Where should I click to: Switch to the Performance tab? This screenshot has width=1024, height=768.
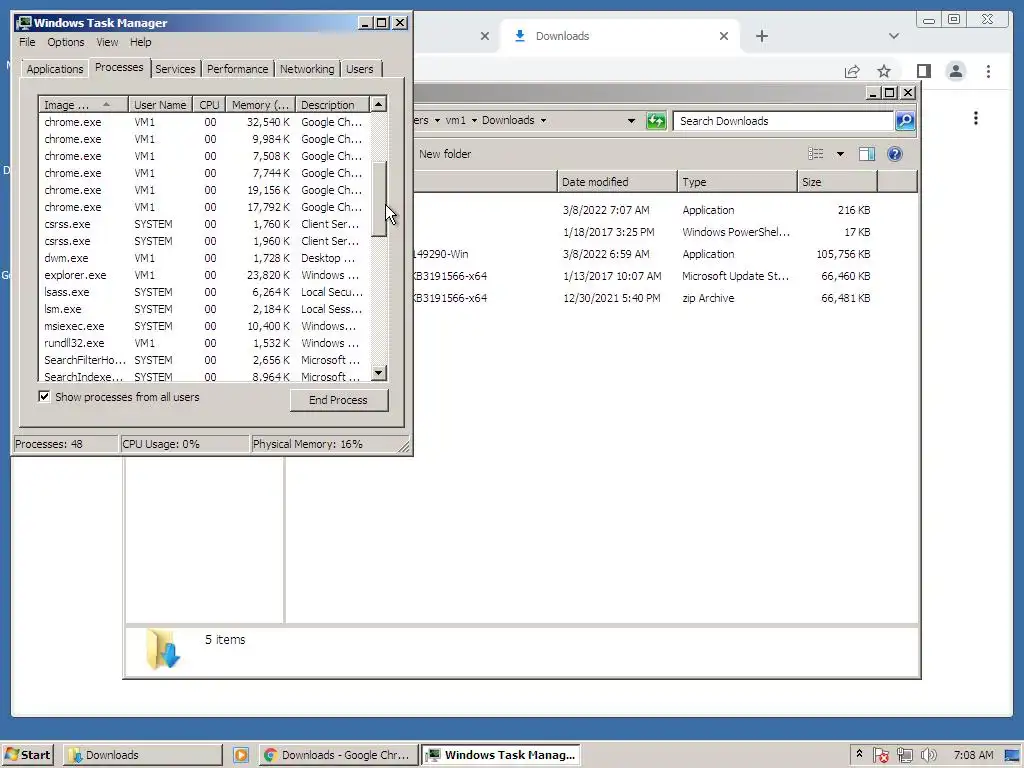[x=237, y=69]
